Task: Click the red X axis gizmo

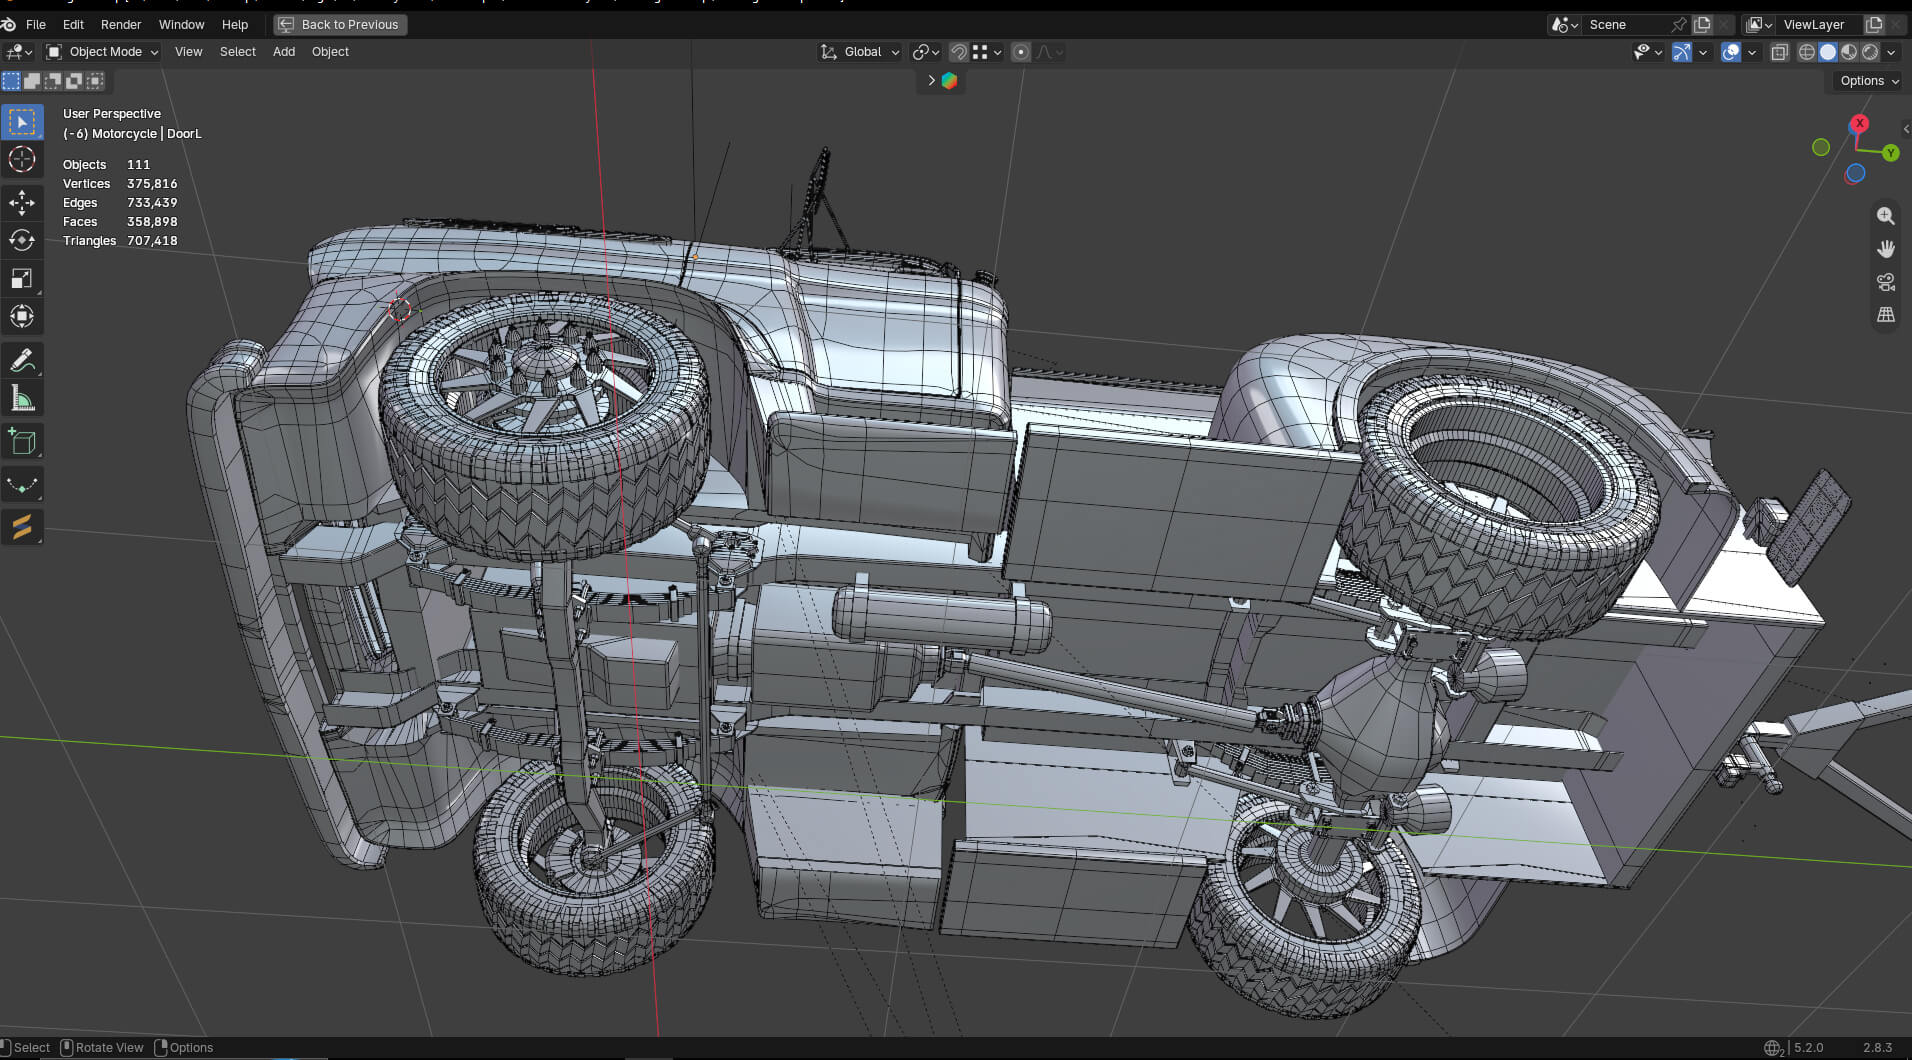Action: point(1859,123)
